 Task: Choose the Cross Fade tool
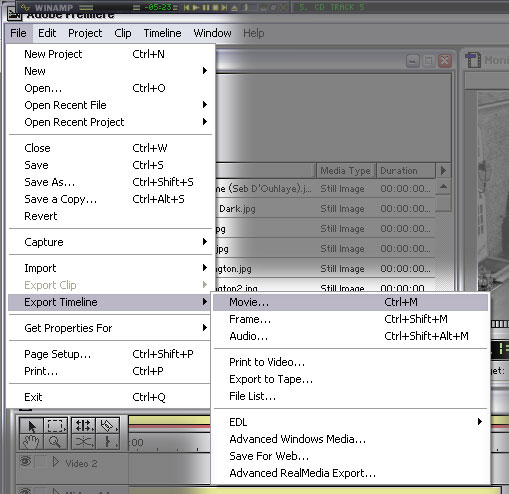(x=83, y=441)
